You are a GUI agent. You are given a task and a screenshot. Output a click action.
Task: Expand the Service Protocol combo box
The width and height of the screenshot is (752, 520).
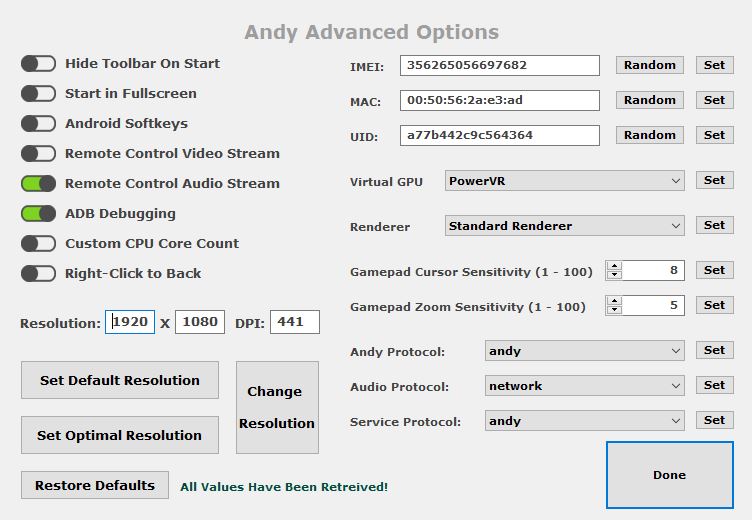[x=585, y=421]
